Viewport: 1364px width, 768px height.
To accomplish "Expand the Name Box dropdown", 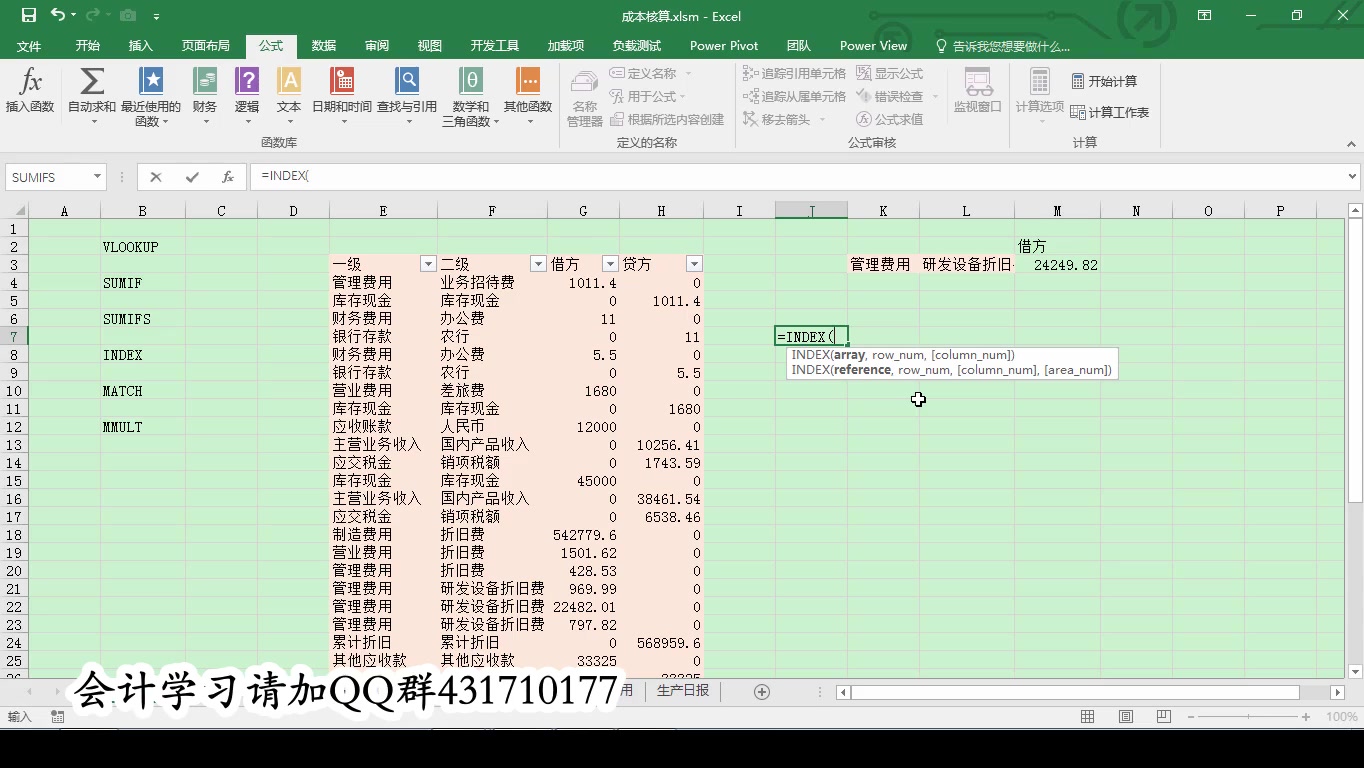I will point(97,177).
